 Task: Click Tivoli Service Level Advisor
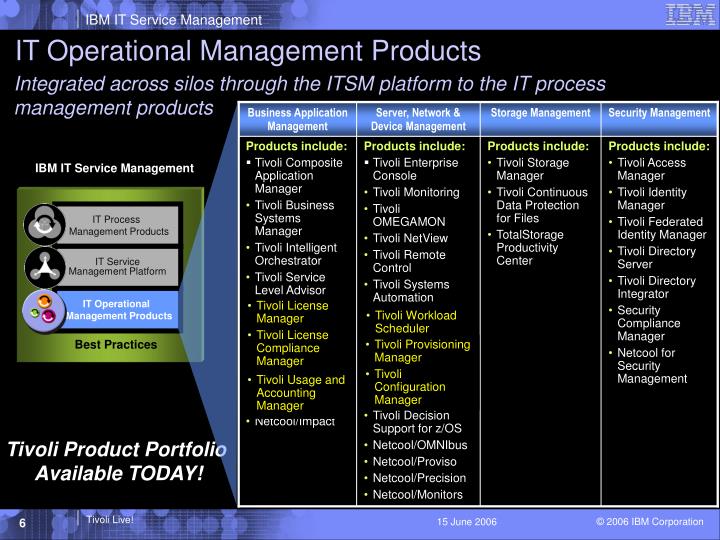[290, 283]
